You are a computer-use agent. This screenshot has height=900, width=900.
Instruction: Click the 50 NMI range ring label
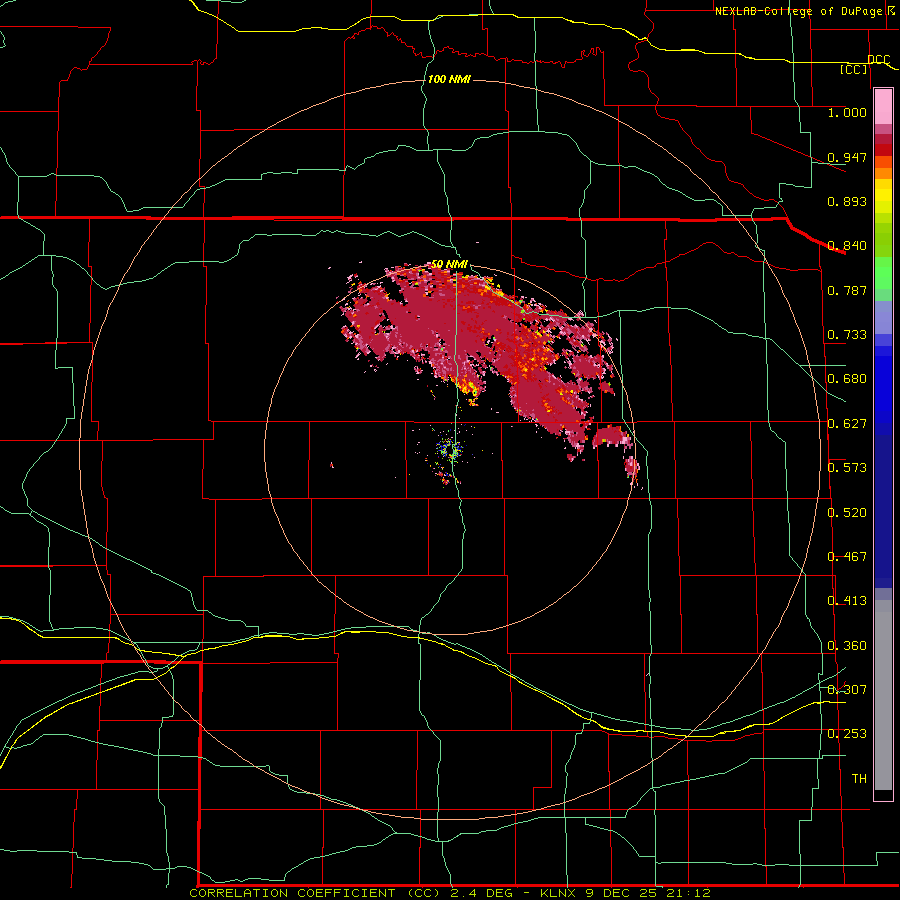pyautogui.click(x=449, y=264)
